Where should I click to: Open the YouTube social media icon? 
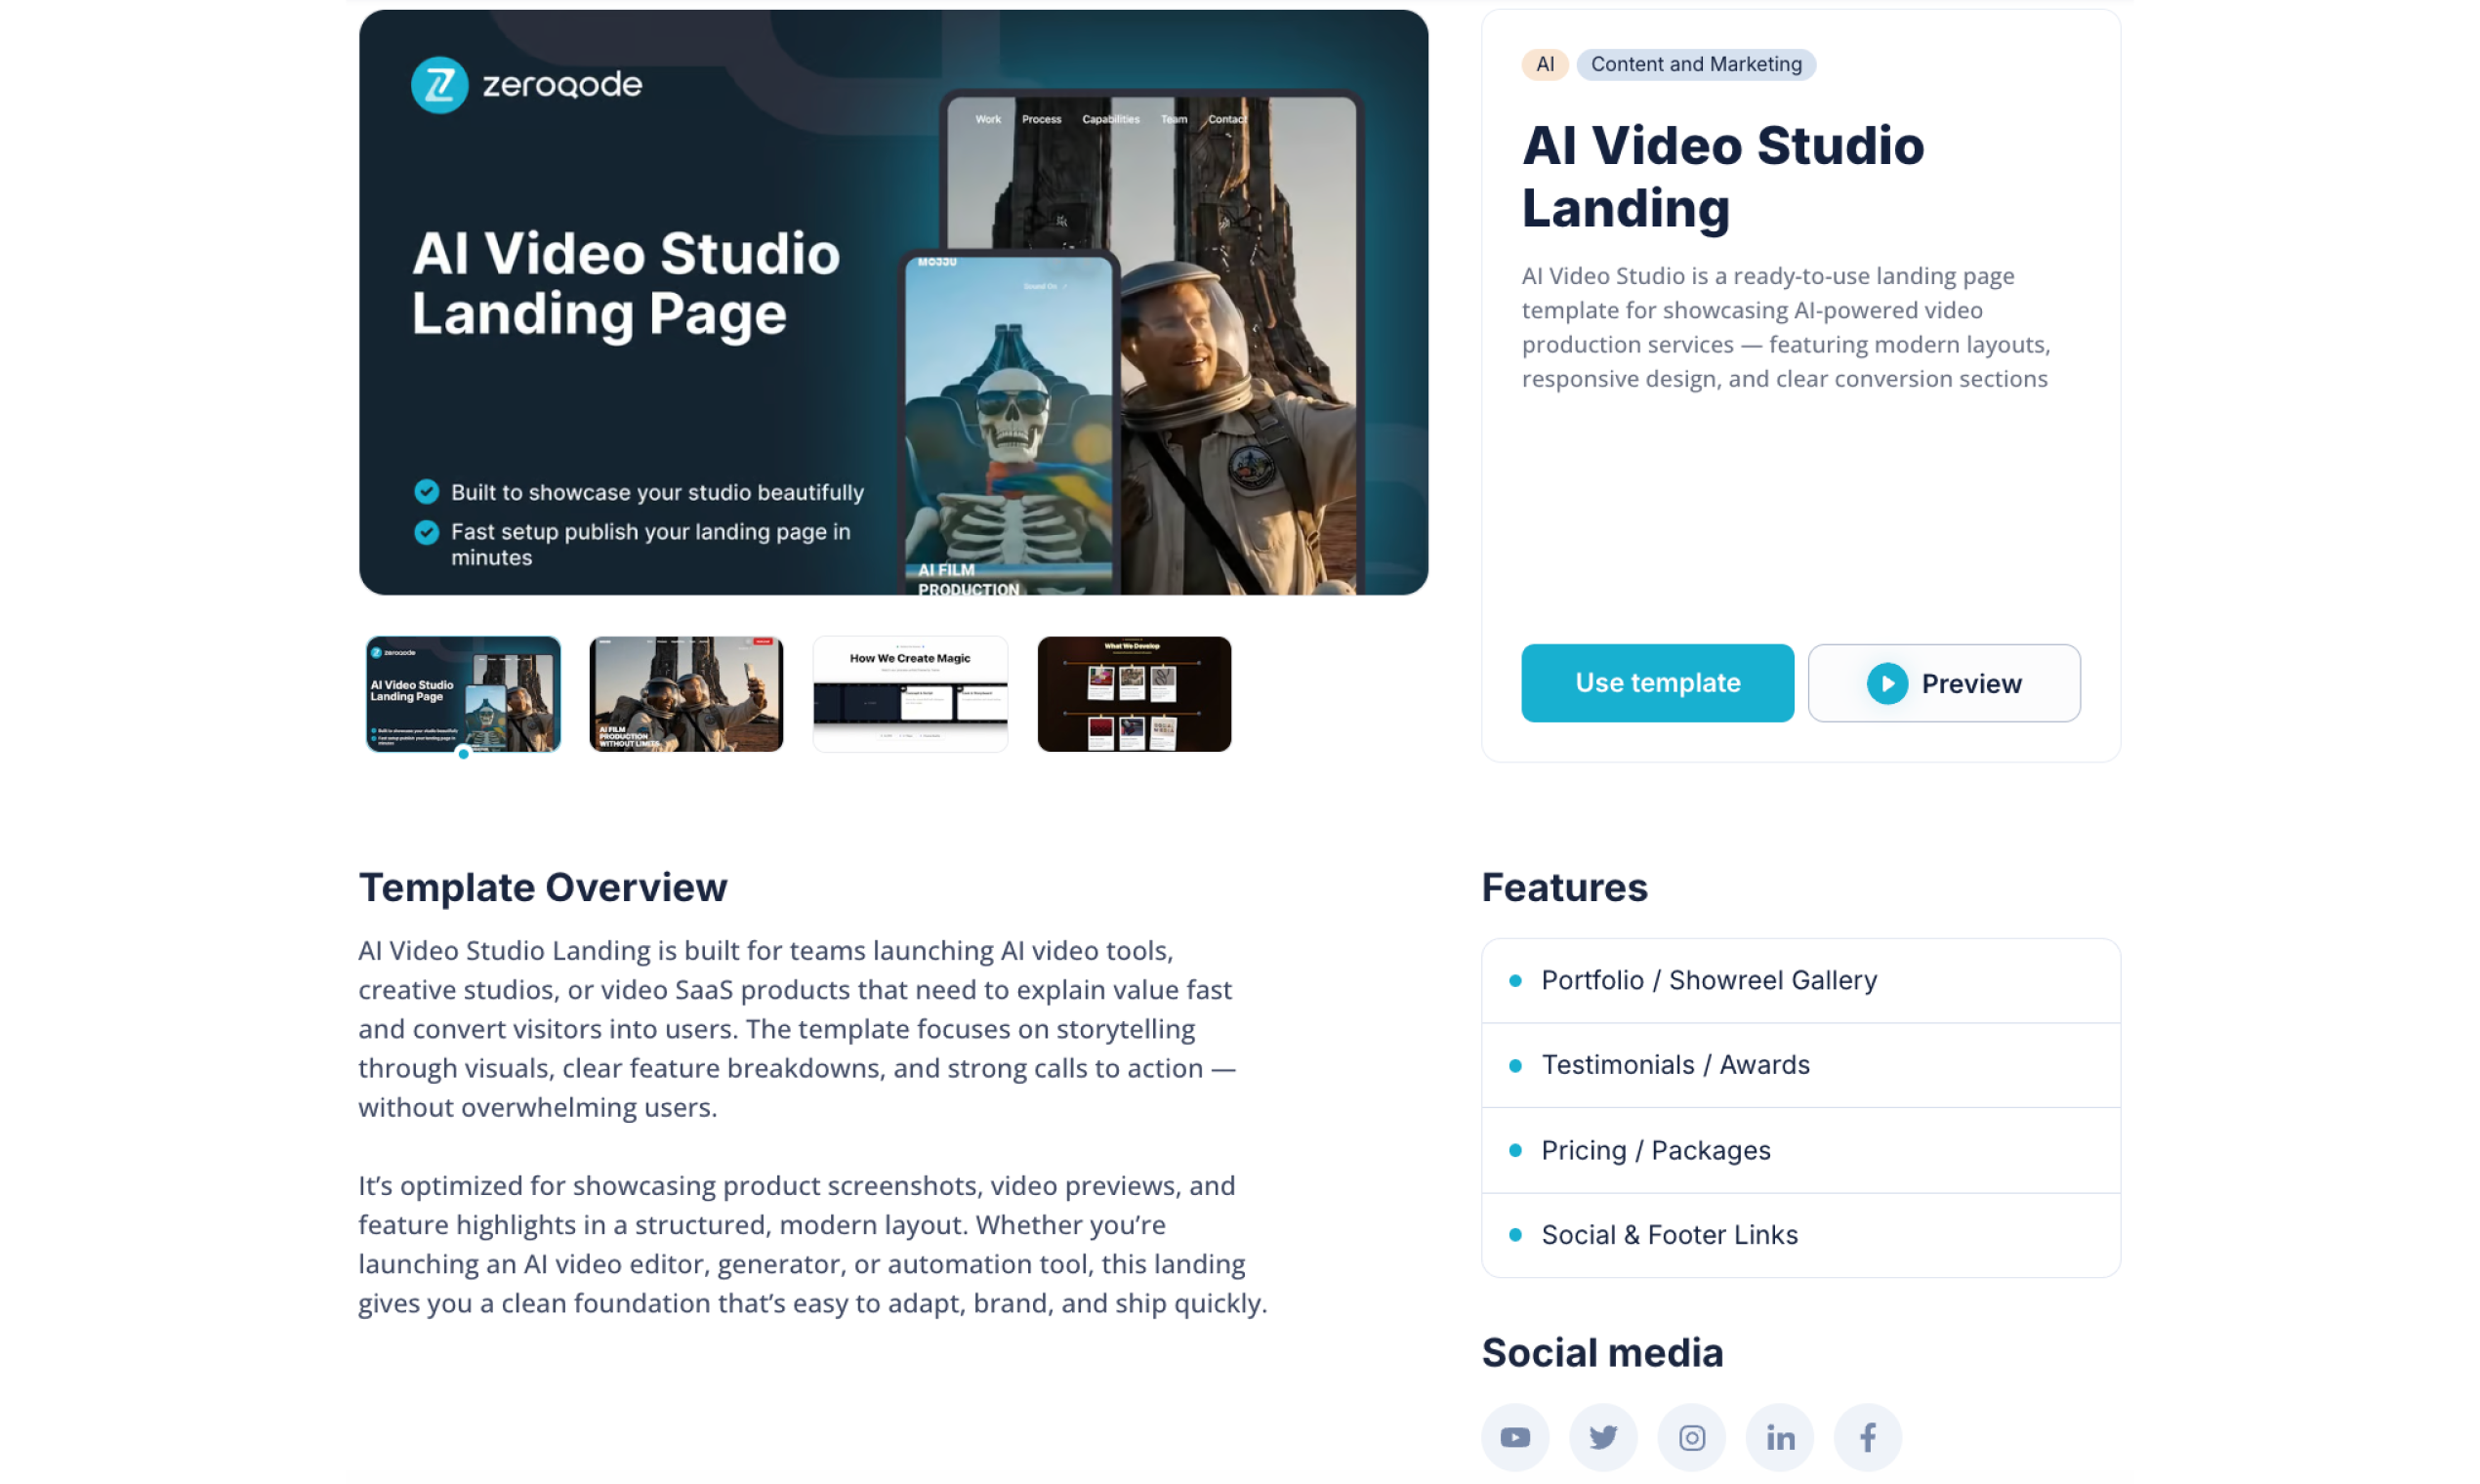tap(1515, 1437)
